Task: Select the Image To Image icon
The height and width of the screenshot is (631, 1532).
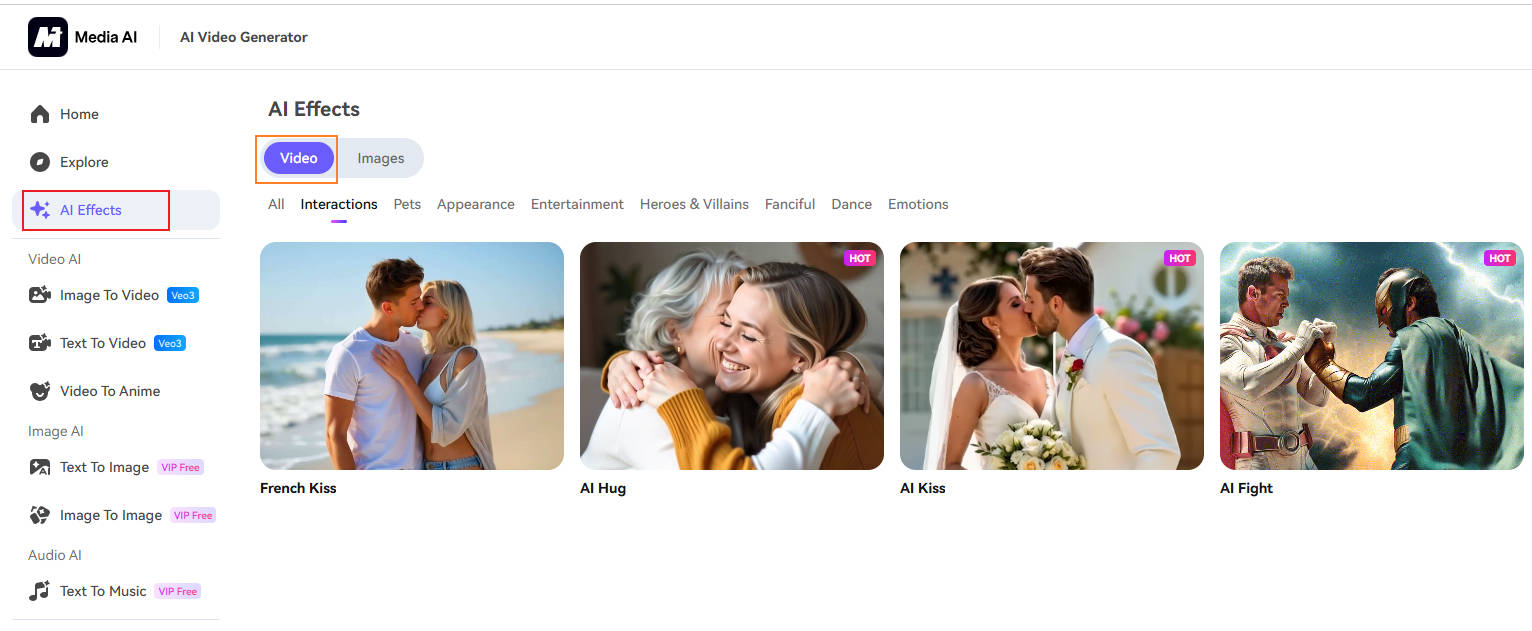Action: pos(40,515)
